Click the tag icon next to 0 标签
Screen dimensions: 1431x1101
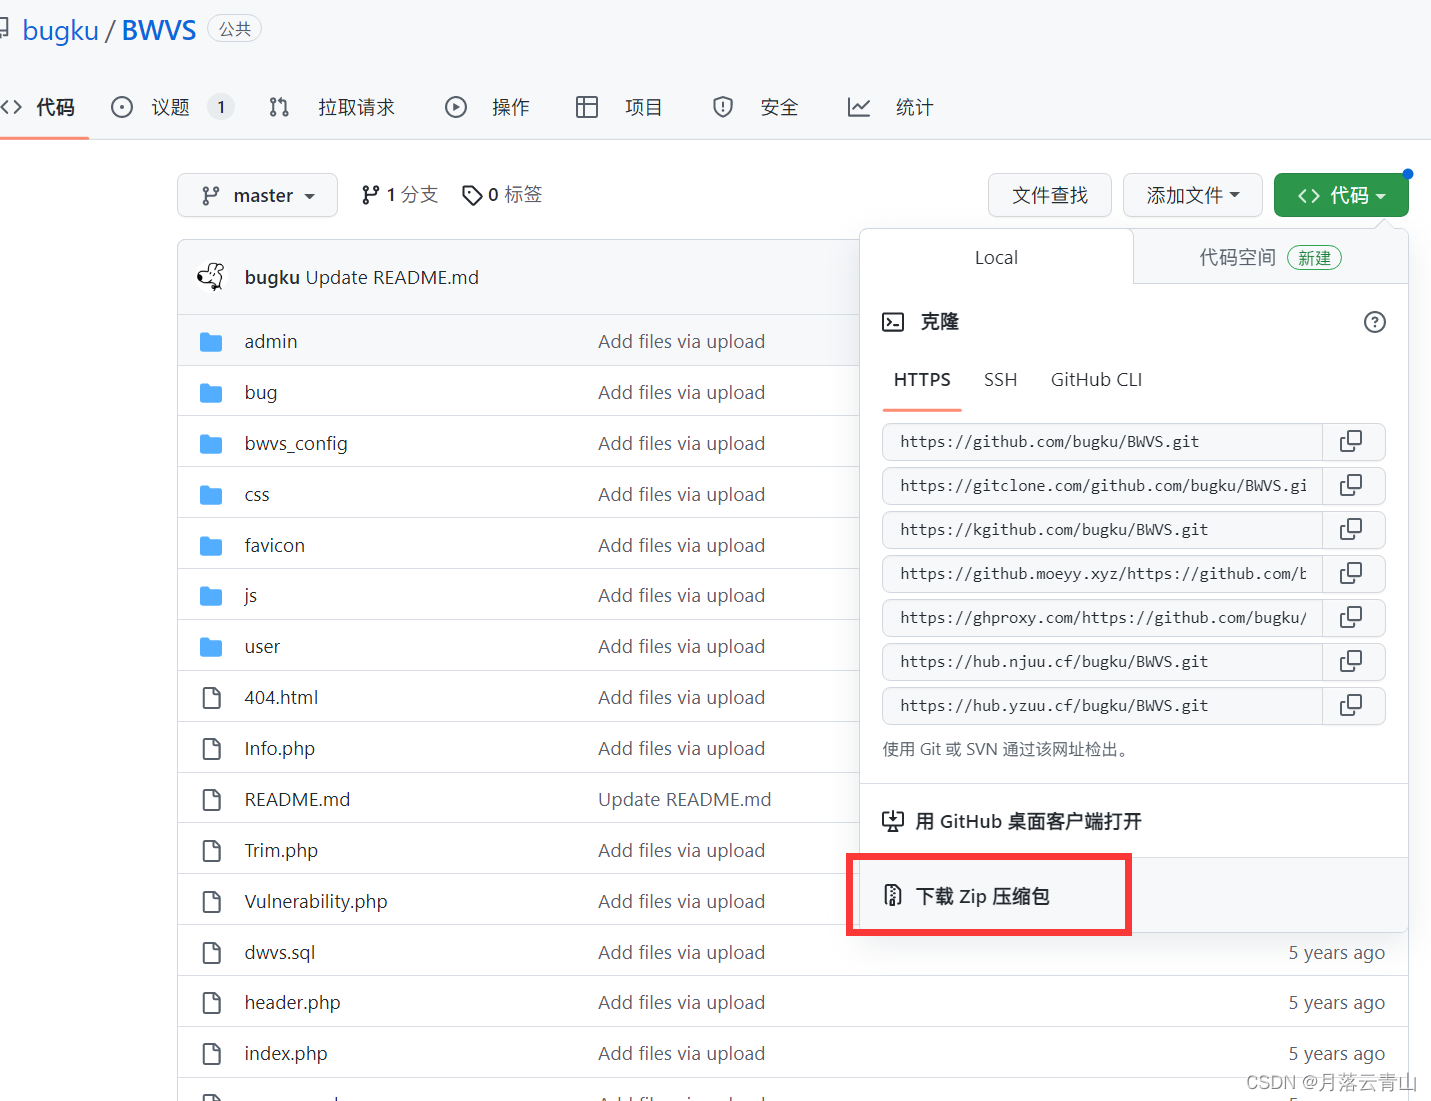point(473,194)
